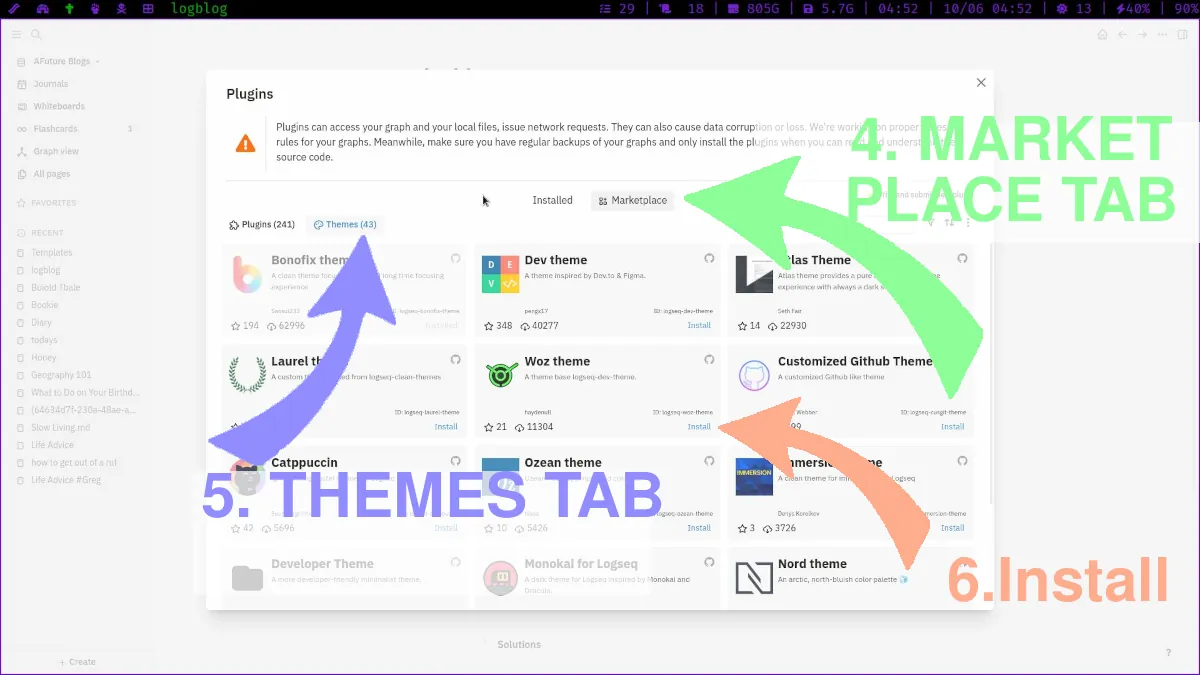Click Create at sidebar bottom
The image size is (1200, 675).
pyautogui.click(x=78, y=662)
